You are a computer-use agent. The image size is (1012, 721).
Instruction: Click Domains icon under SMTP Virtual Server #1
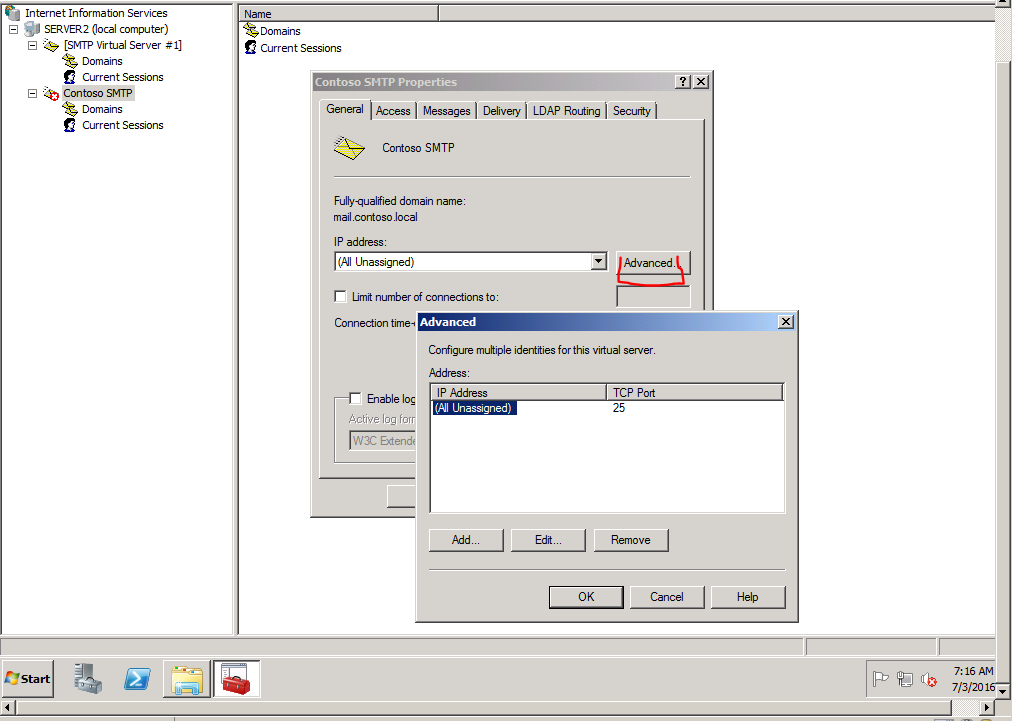coord(70,61)
